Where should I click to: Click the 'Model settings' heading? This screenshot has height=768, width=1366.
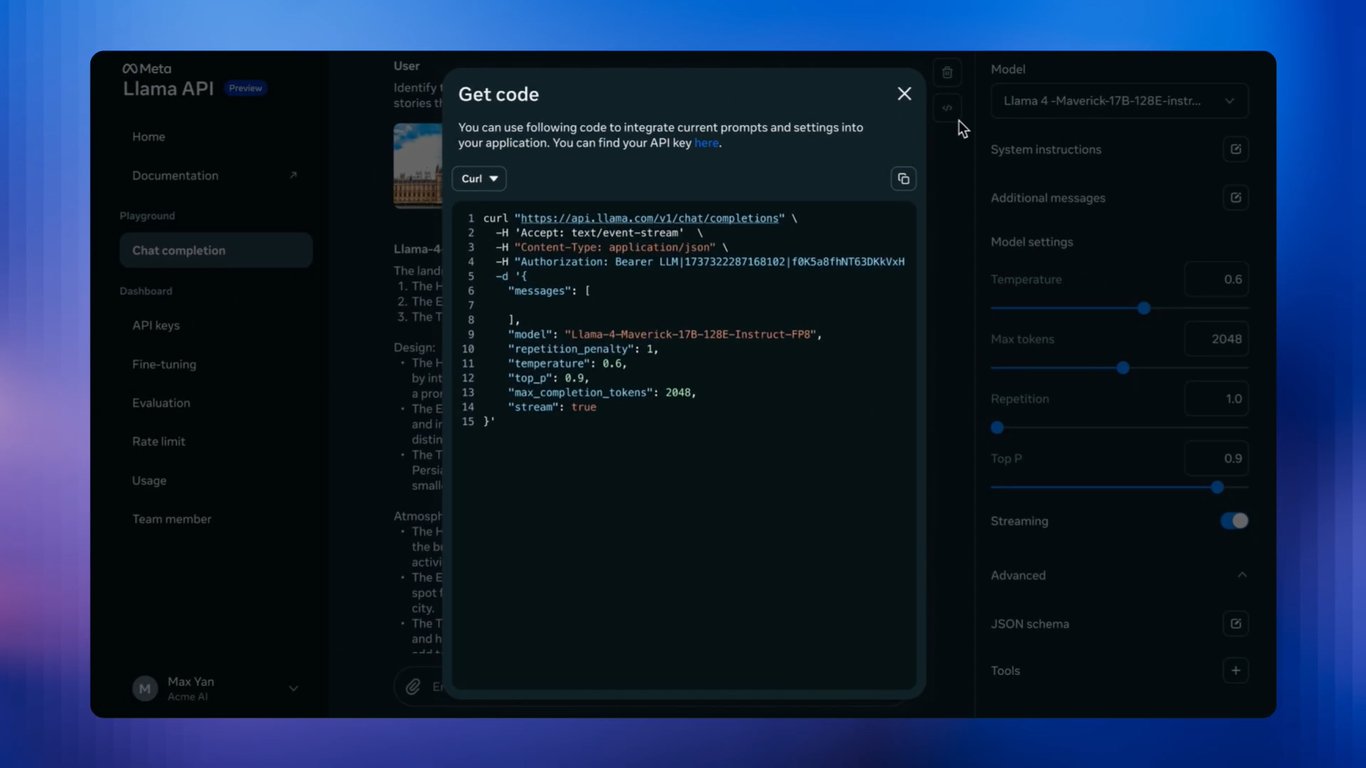1032,242
